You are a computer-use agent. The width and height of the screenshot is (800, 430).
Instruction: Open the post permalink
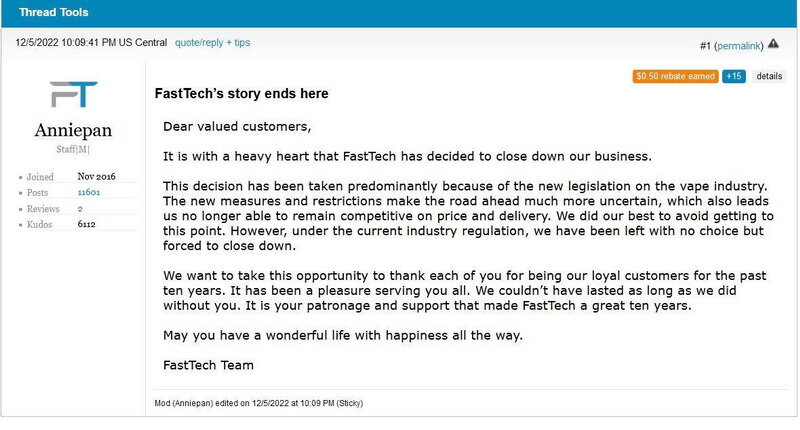740,46
